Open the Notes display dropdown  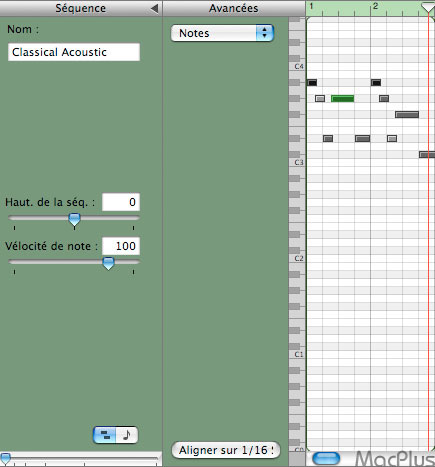222,33
